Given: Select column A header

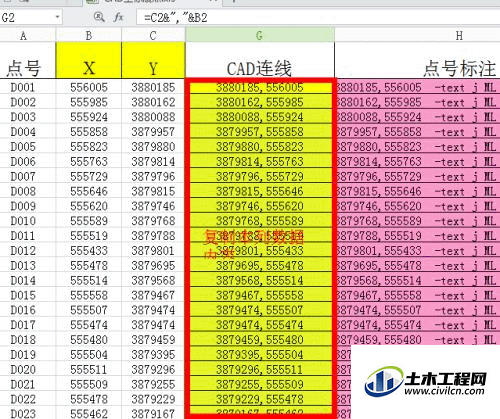Looking at the screenshot, I should point(28,35).
